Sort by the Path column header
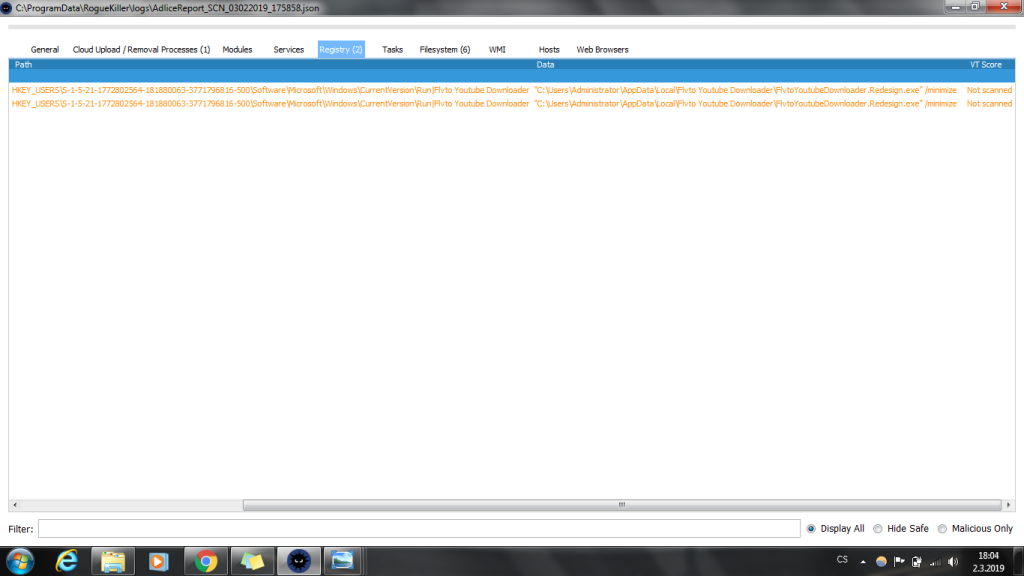The height and width of the screenshot is (576, 1024). coord(24,65)
